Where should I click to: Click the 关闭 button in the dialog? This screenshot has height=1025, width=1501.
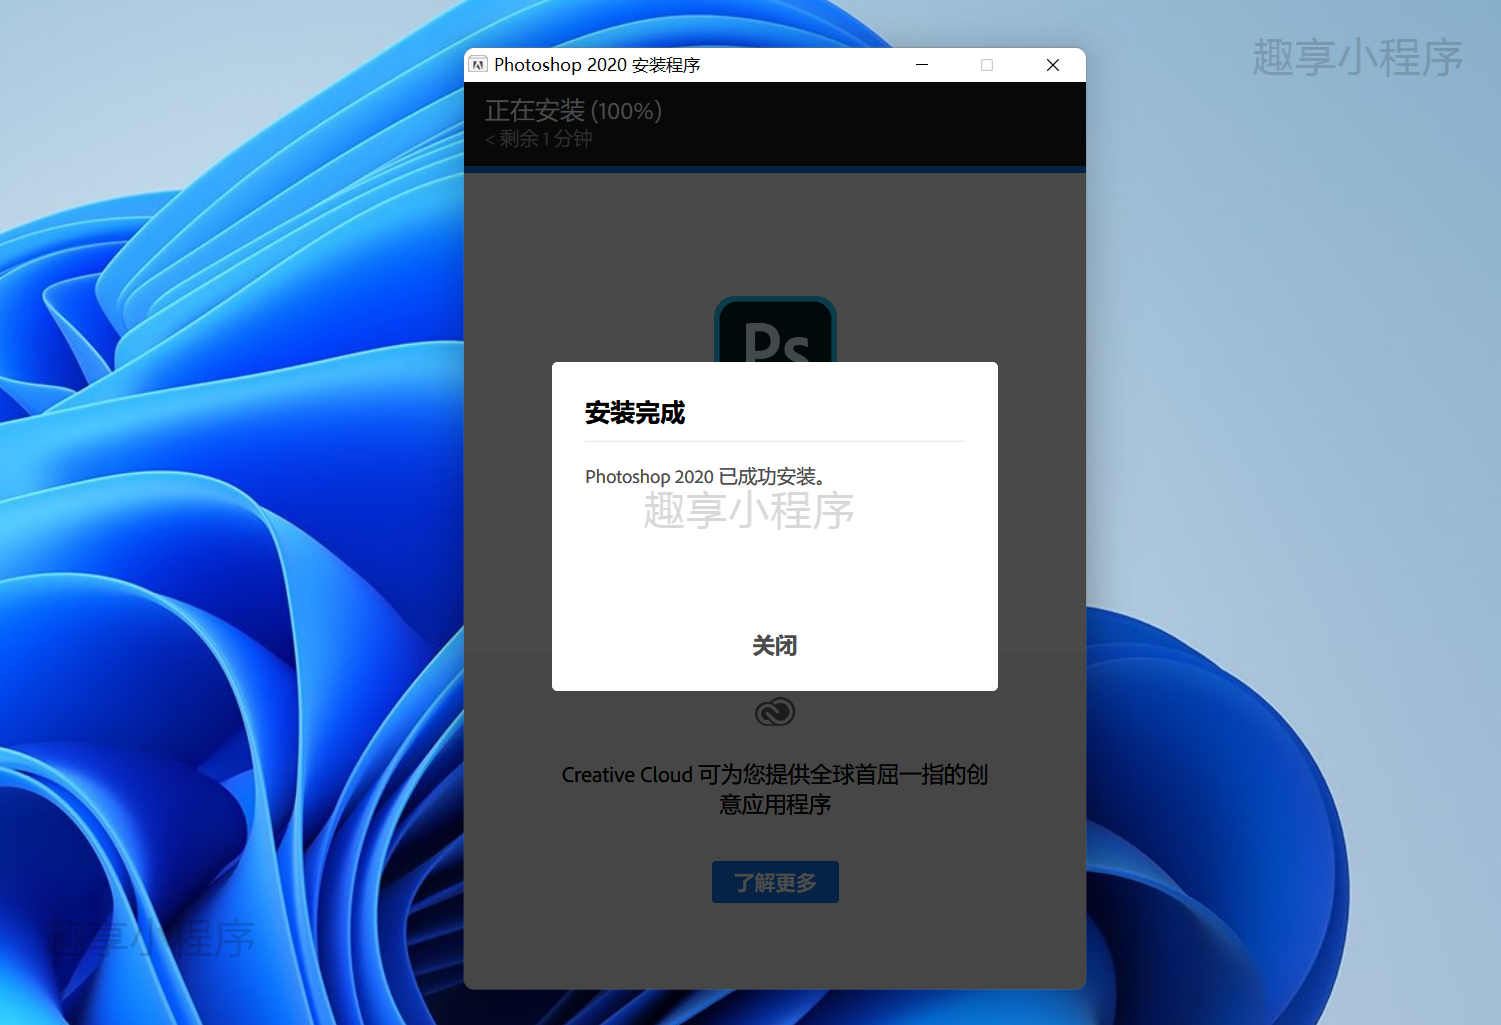(x=774, y=646)
